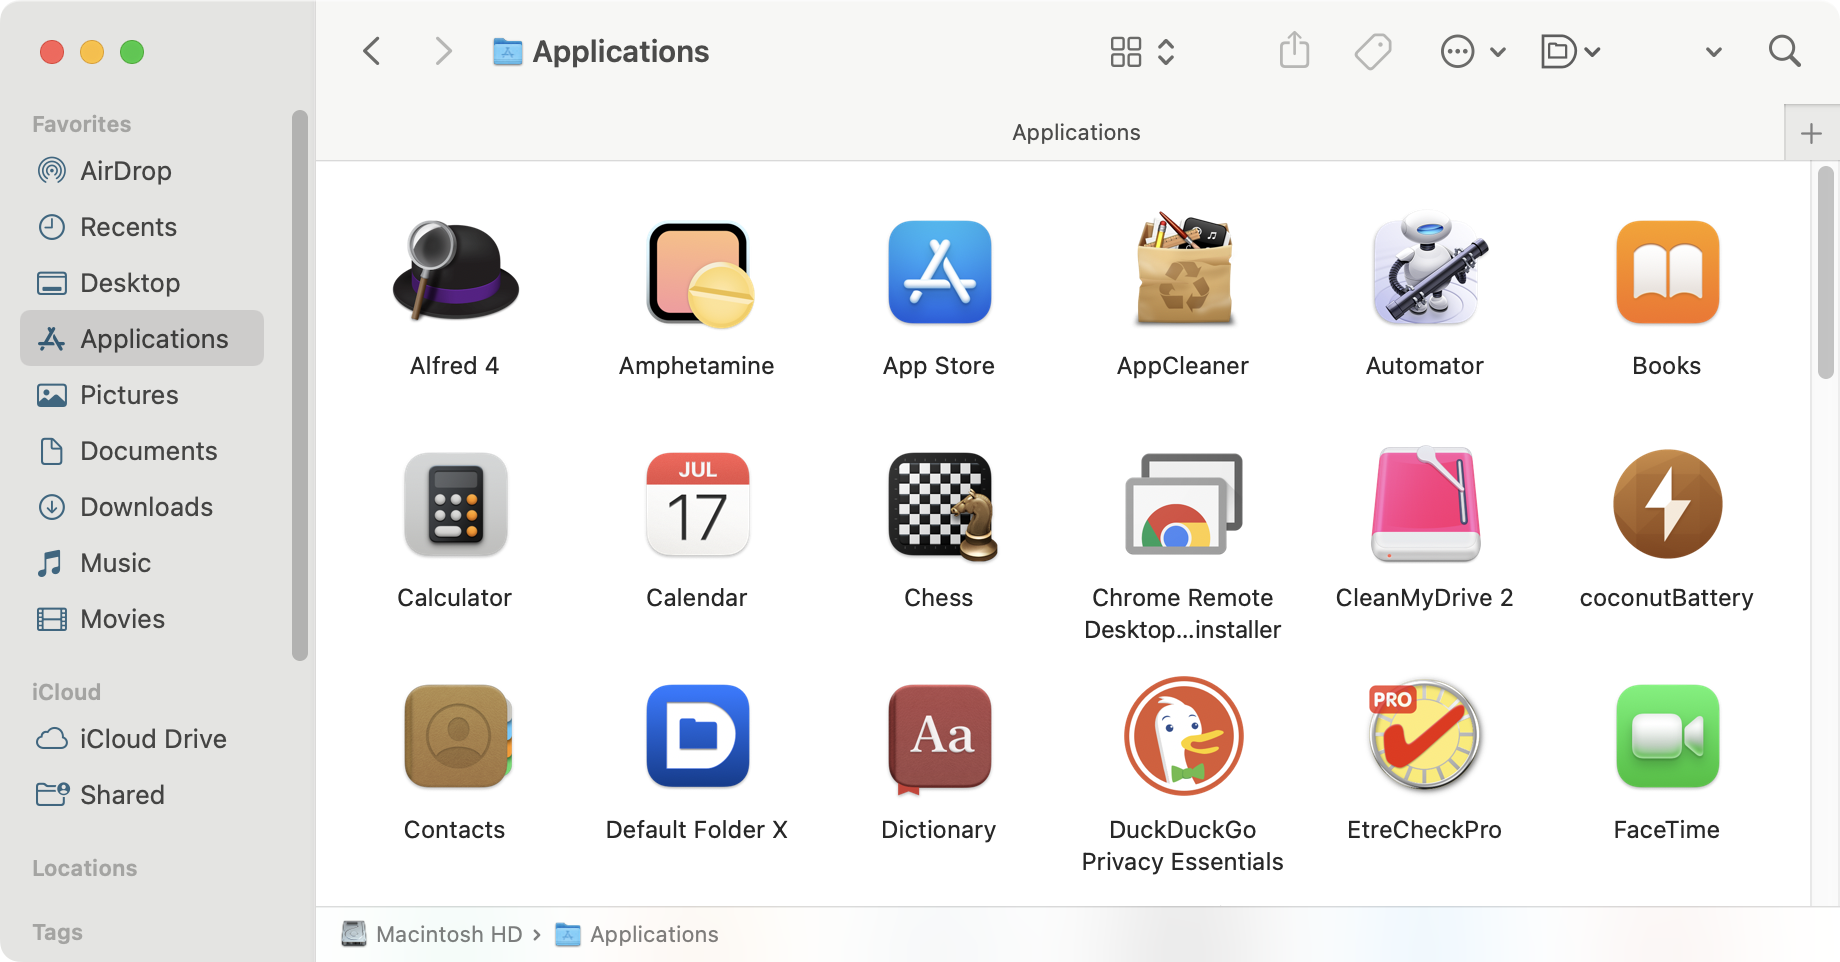Go to Desktop in sidebar

pos(142,283)
